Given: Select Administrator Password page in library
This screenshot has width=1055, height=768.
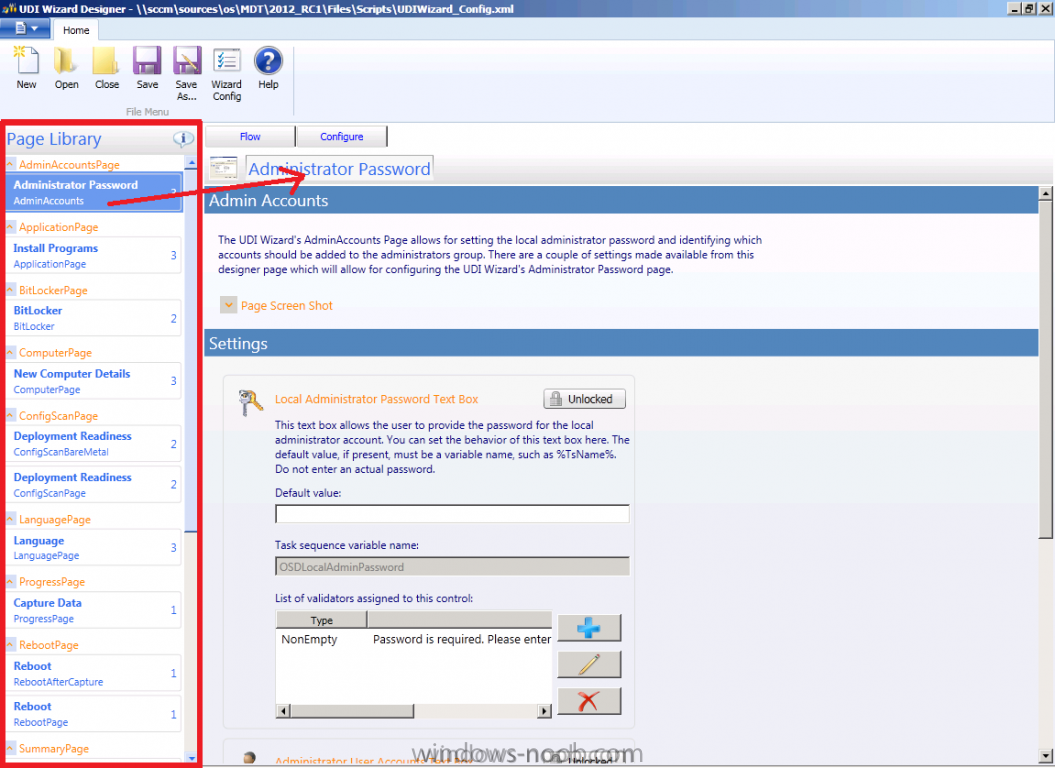Looking at the screenshot, I should tap(94, 193).
